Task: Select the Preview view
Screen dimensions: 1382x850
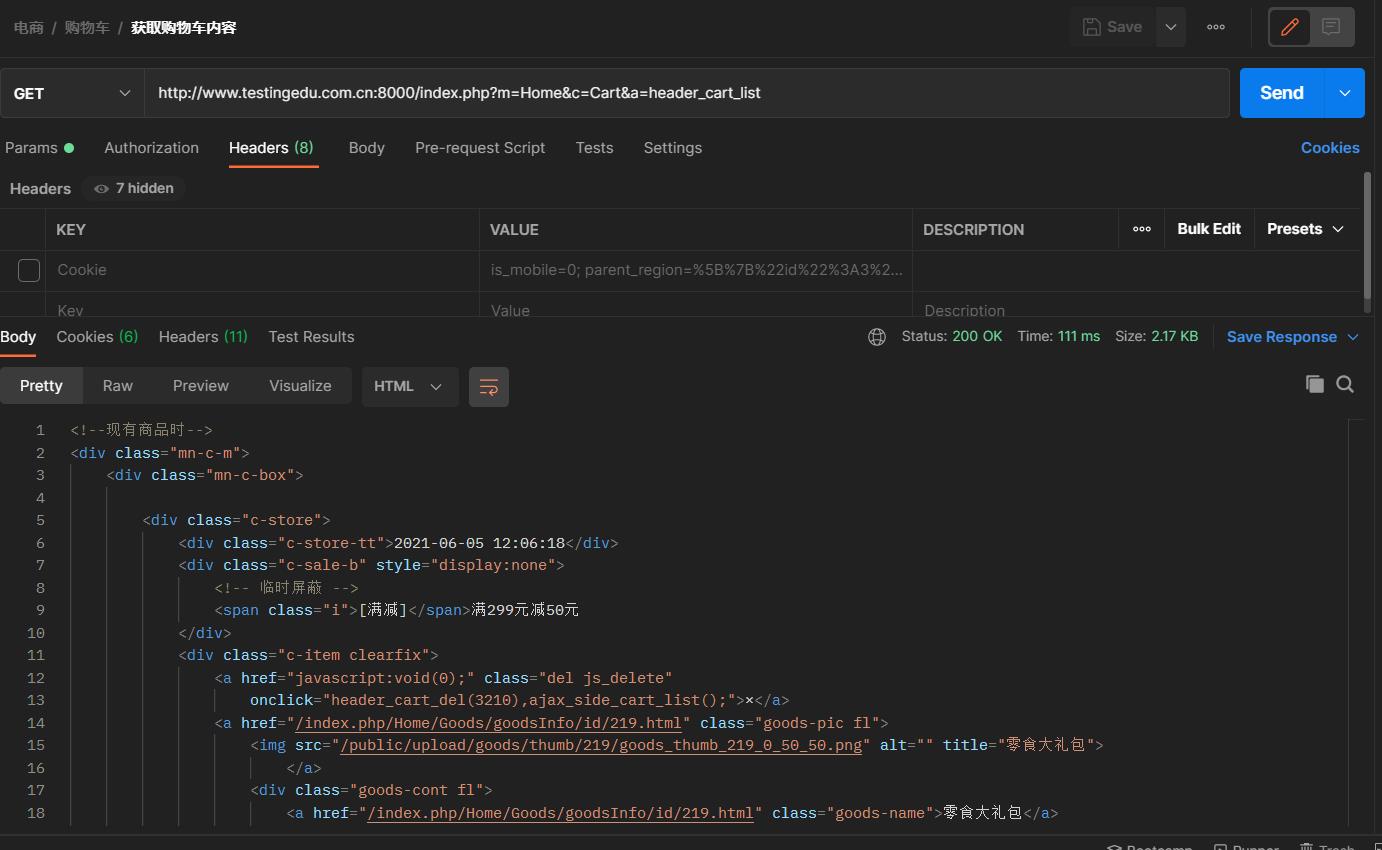Action: pyautogui.click(x=201, y=386)
